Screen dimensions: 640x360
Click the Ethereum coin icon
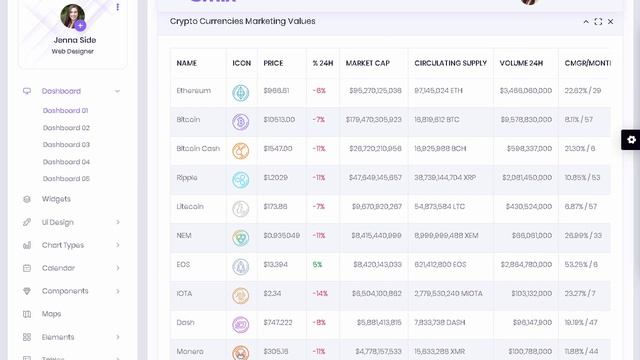(240, 93)
